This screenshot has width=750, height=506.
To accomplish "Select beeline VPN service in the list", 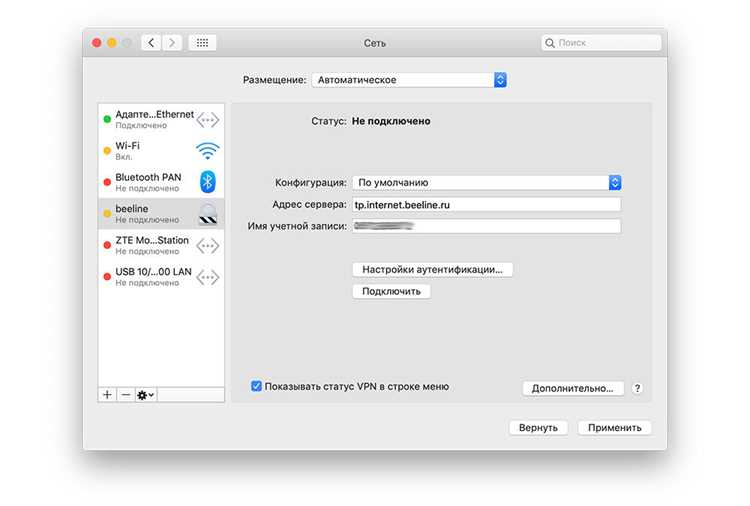I will coord(161,214).
